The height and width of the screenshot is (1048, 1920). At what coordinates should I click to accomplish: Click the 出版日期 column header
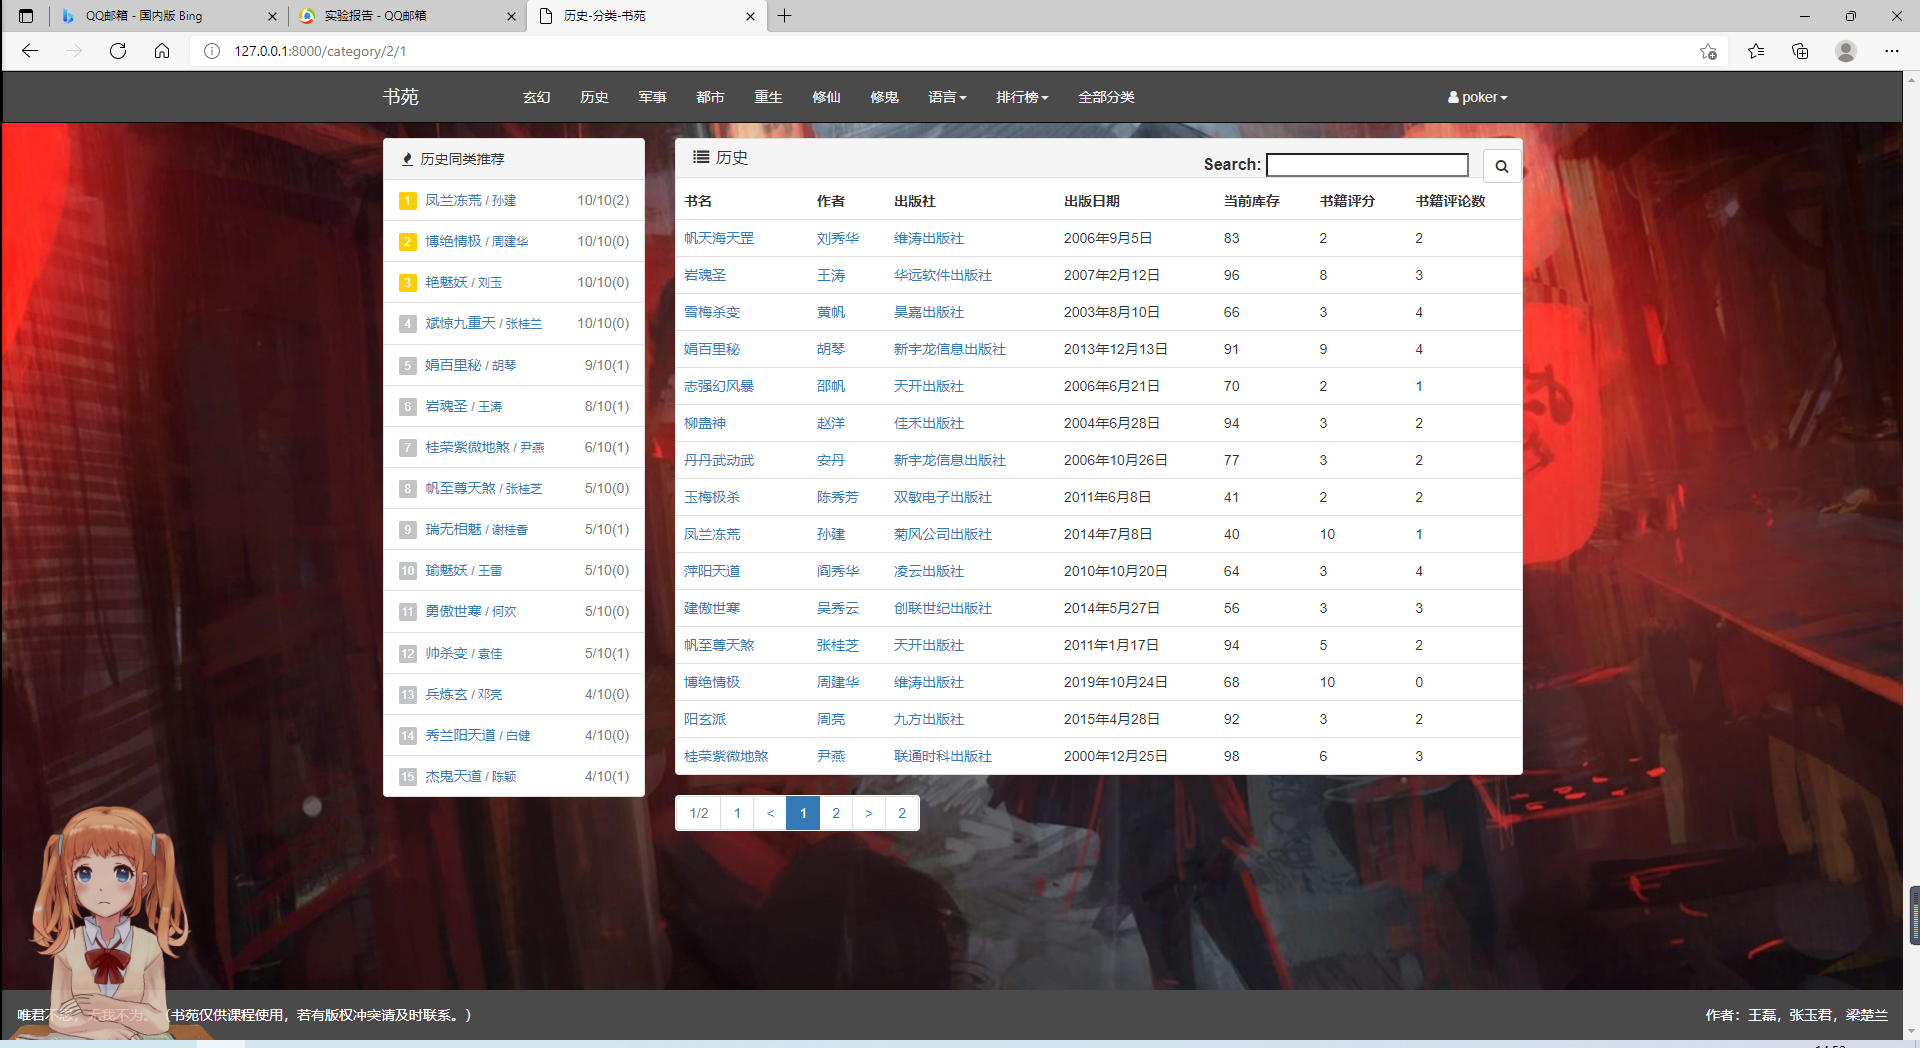(x=1092, y=201)
